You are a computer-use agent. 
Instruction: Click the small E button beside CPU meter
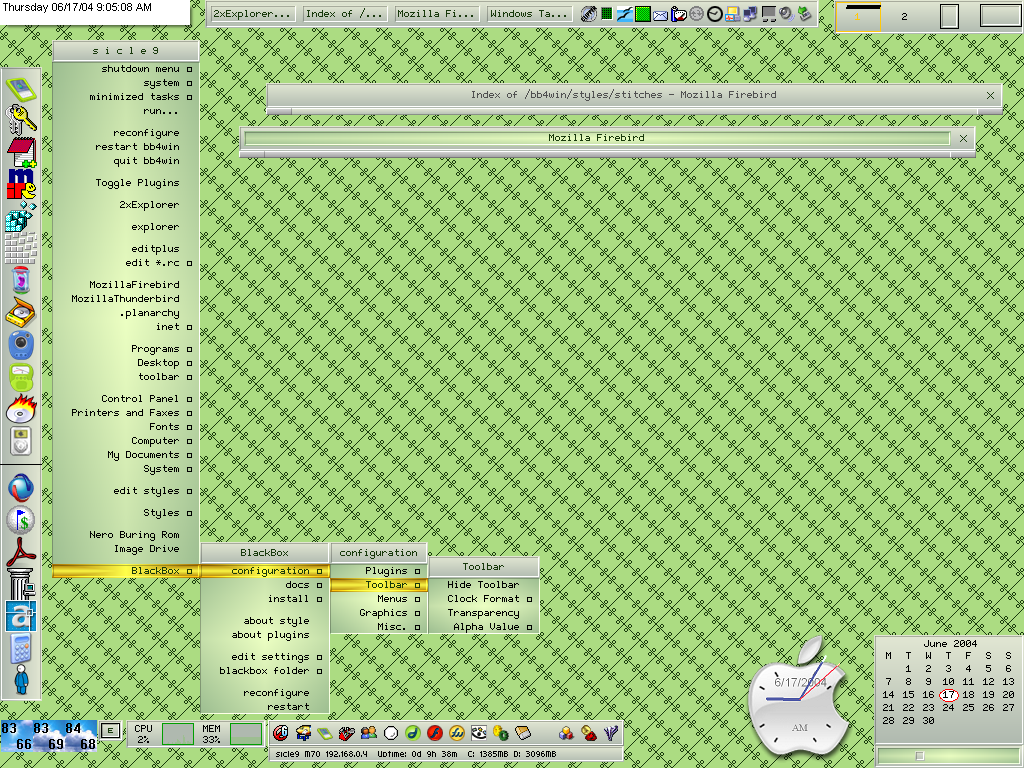point(110,731)
